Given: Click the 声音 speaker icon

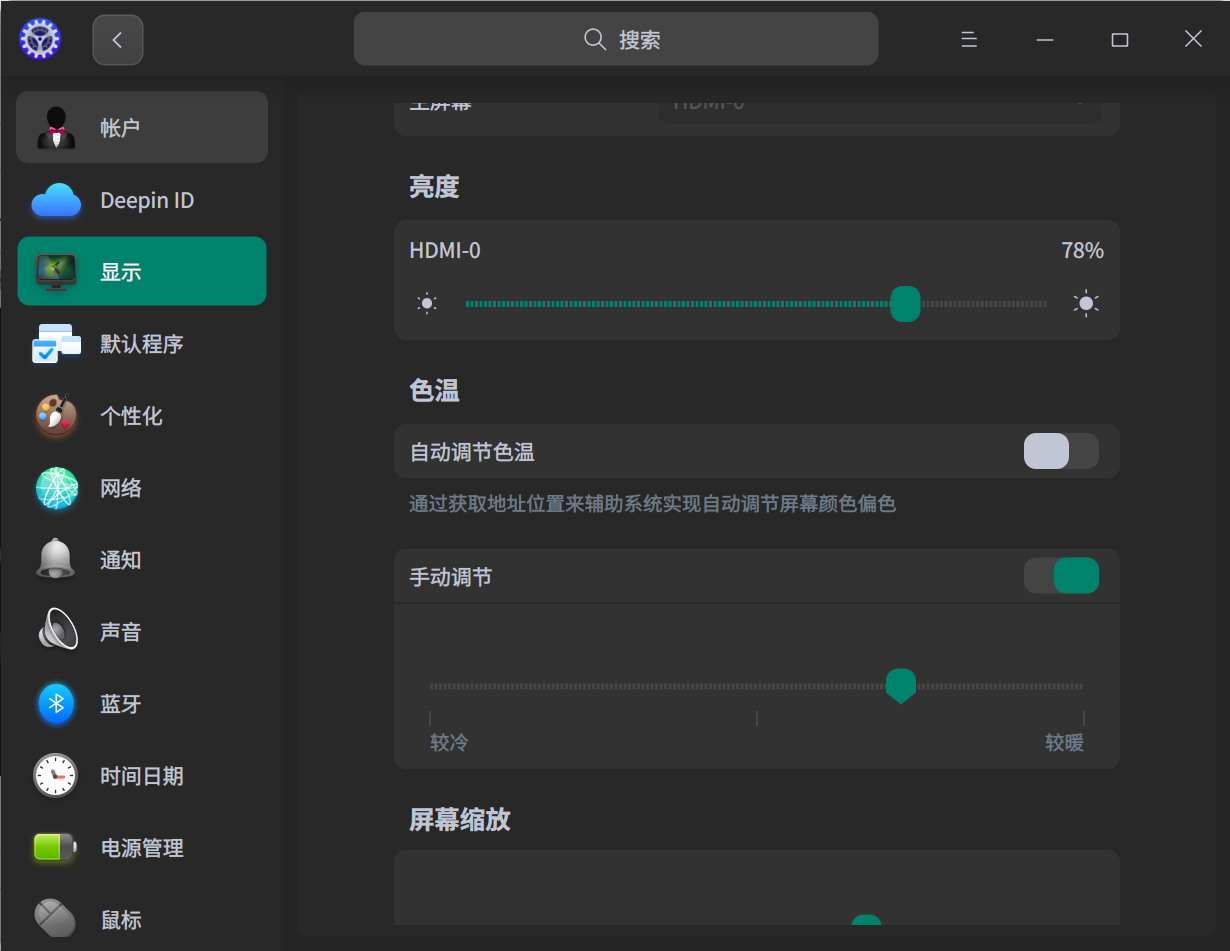Looking at the screenshot, I should tap(56, 631).
